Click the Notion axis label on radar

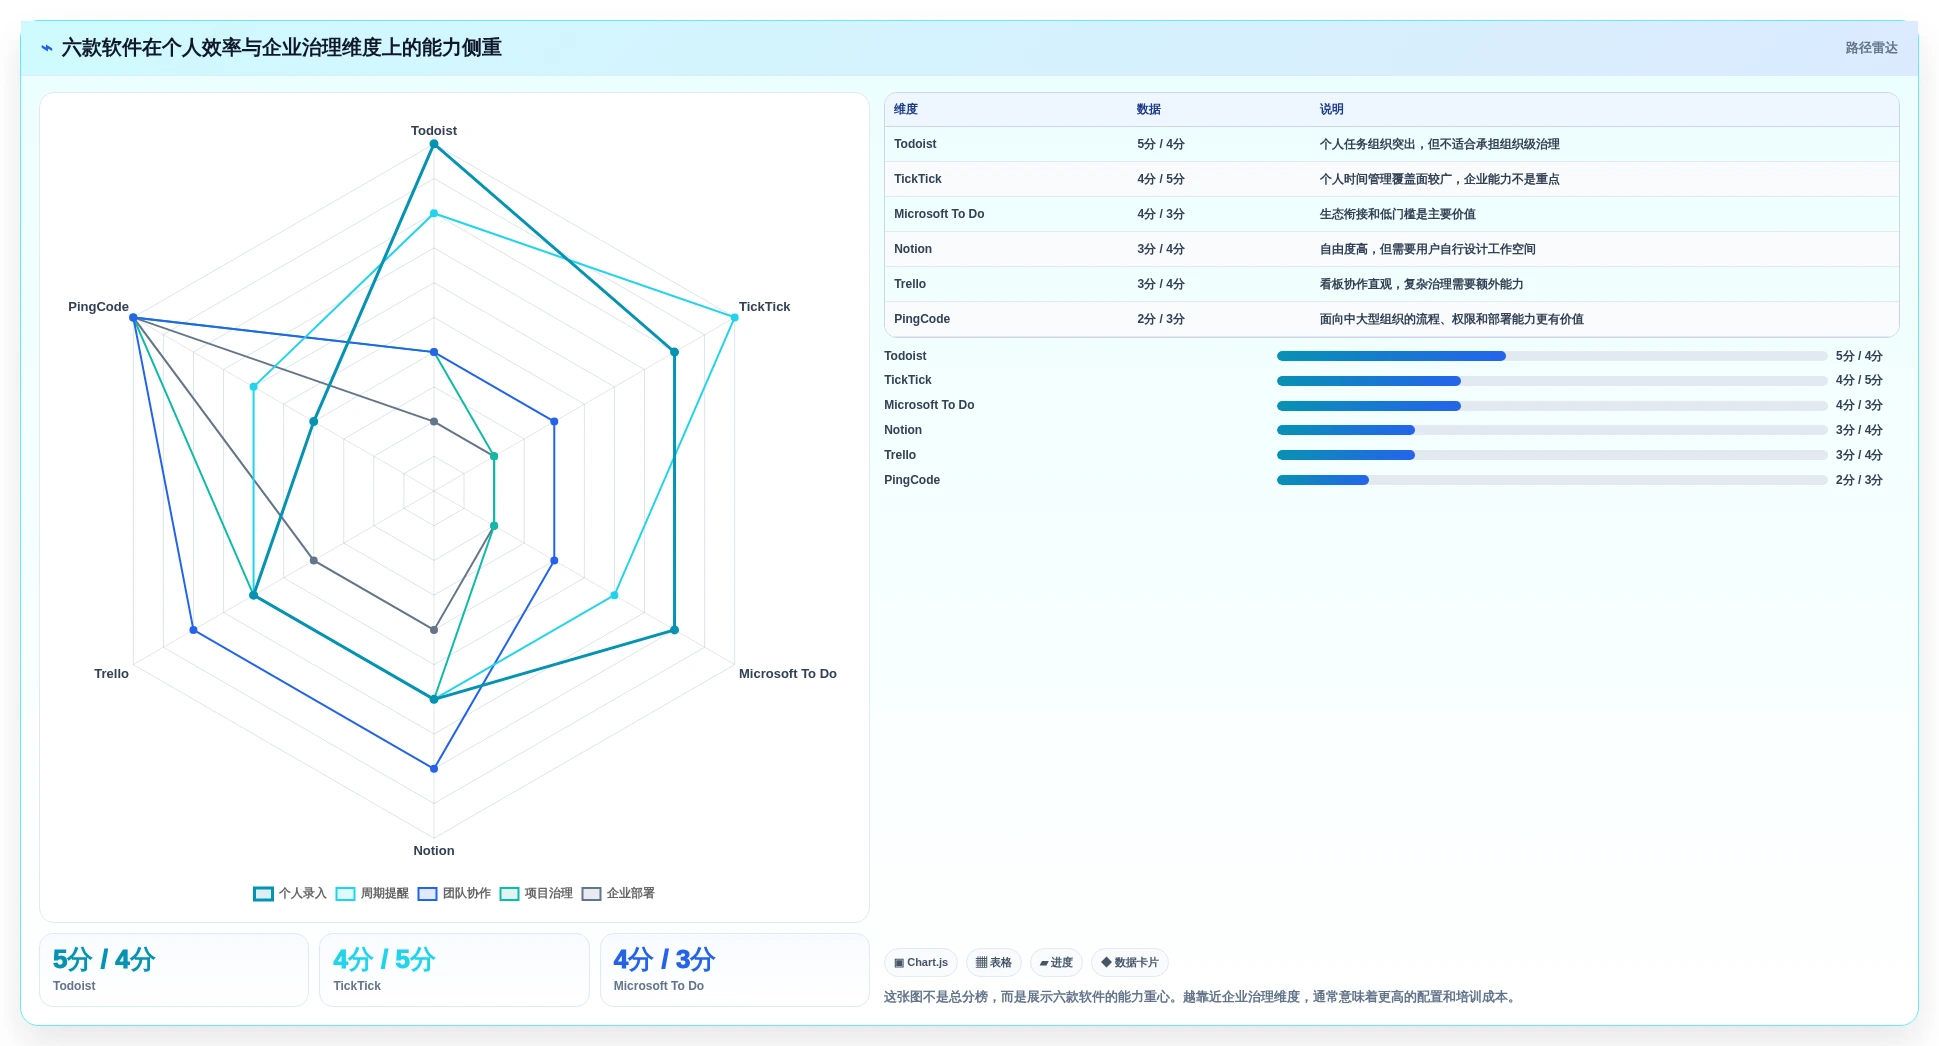point(434,851)
